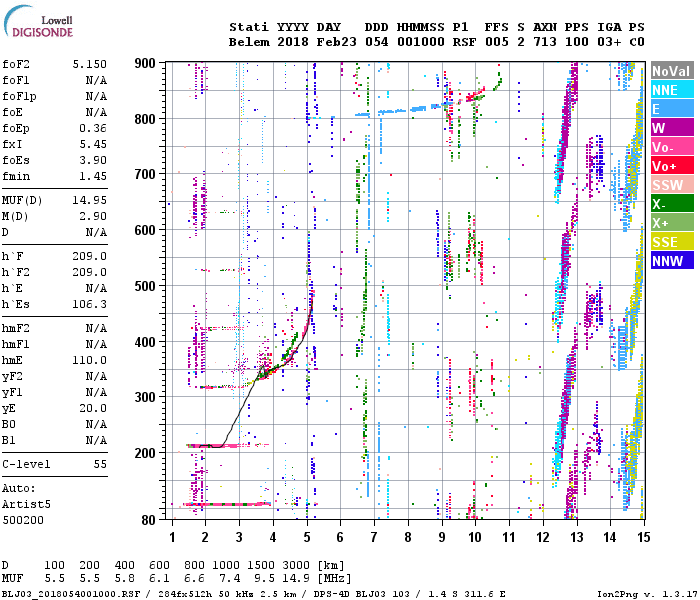The height and width of the screenshot is (600, 700).
Task: Click the station name Belem
Action: click(x=249, y=42)
